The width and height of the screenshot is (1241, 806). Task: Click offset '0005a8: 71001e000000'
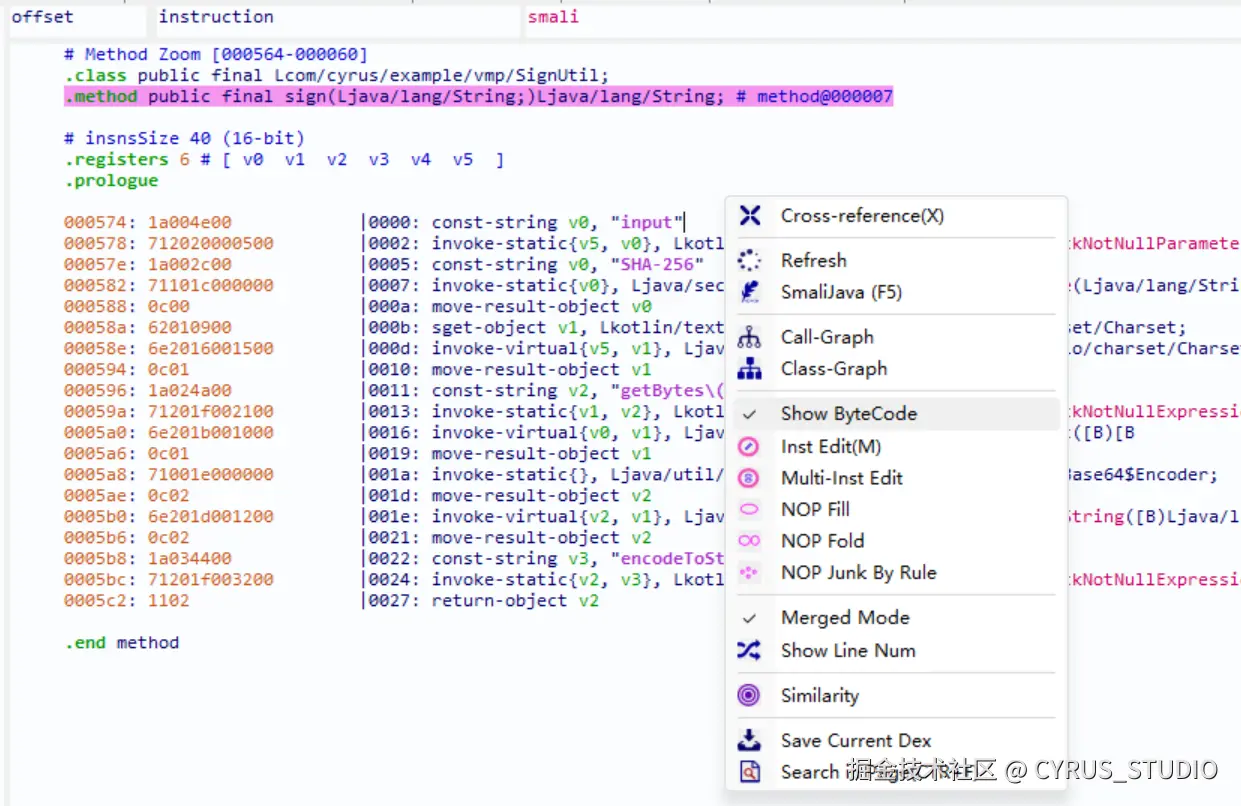point(168,474)
